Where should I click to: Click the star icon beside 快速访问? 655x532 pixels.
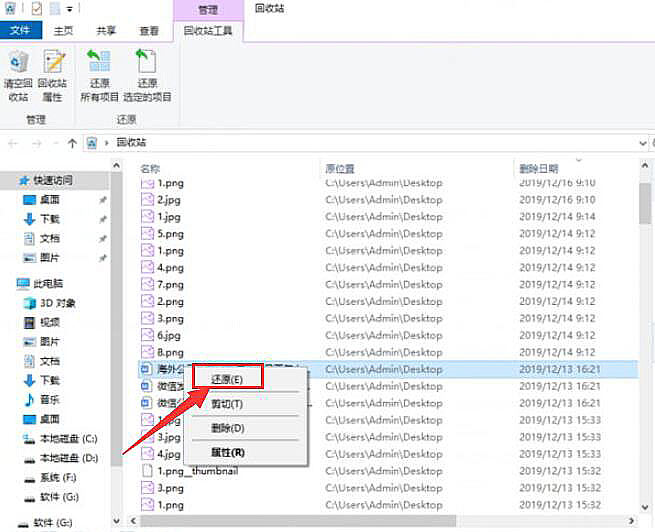[24, 180]
